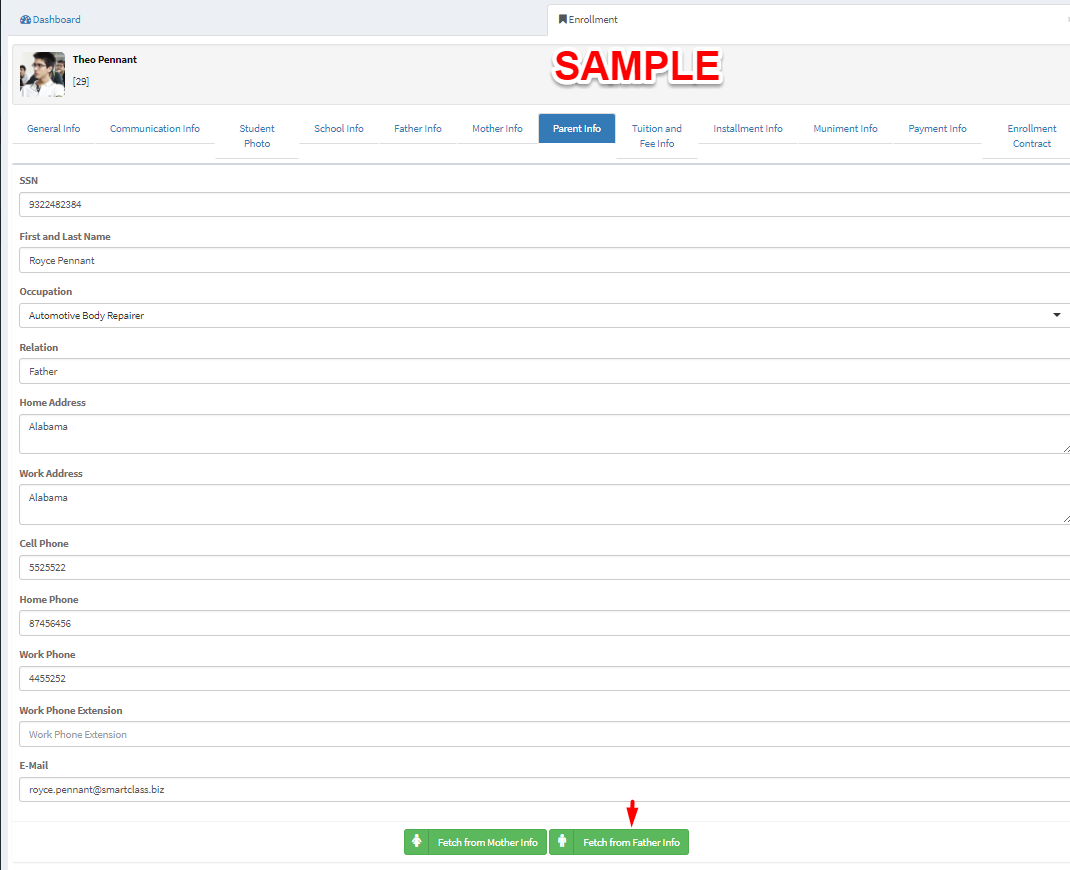Click the person icon on Fetch from Father Info

click(563, 842)
